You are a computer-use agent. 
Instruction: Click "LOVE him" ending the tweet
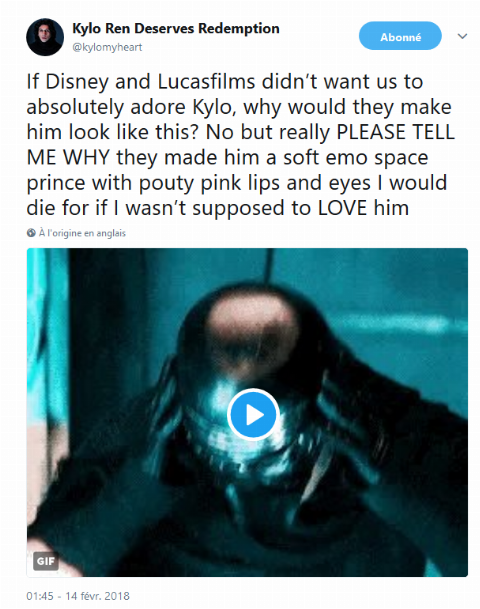tap(363, 208)
